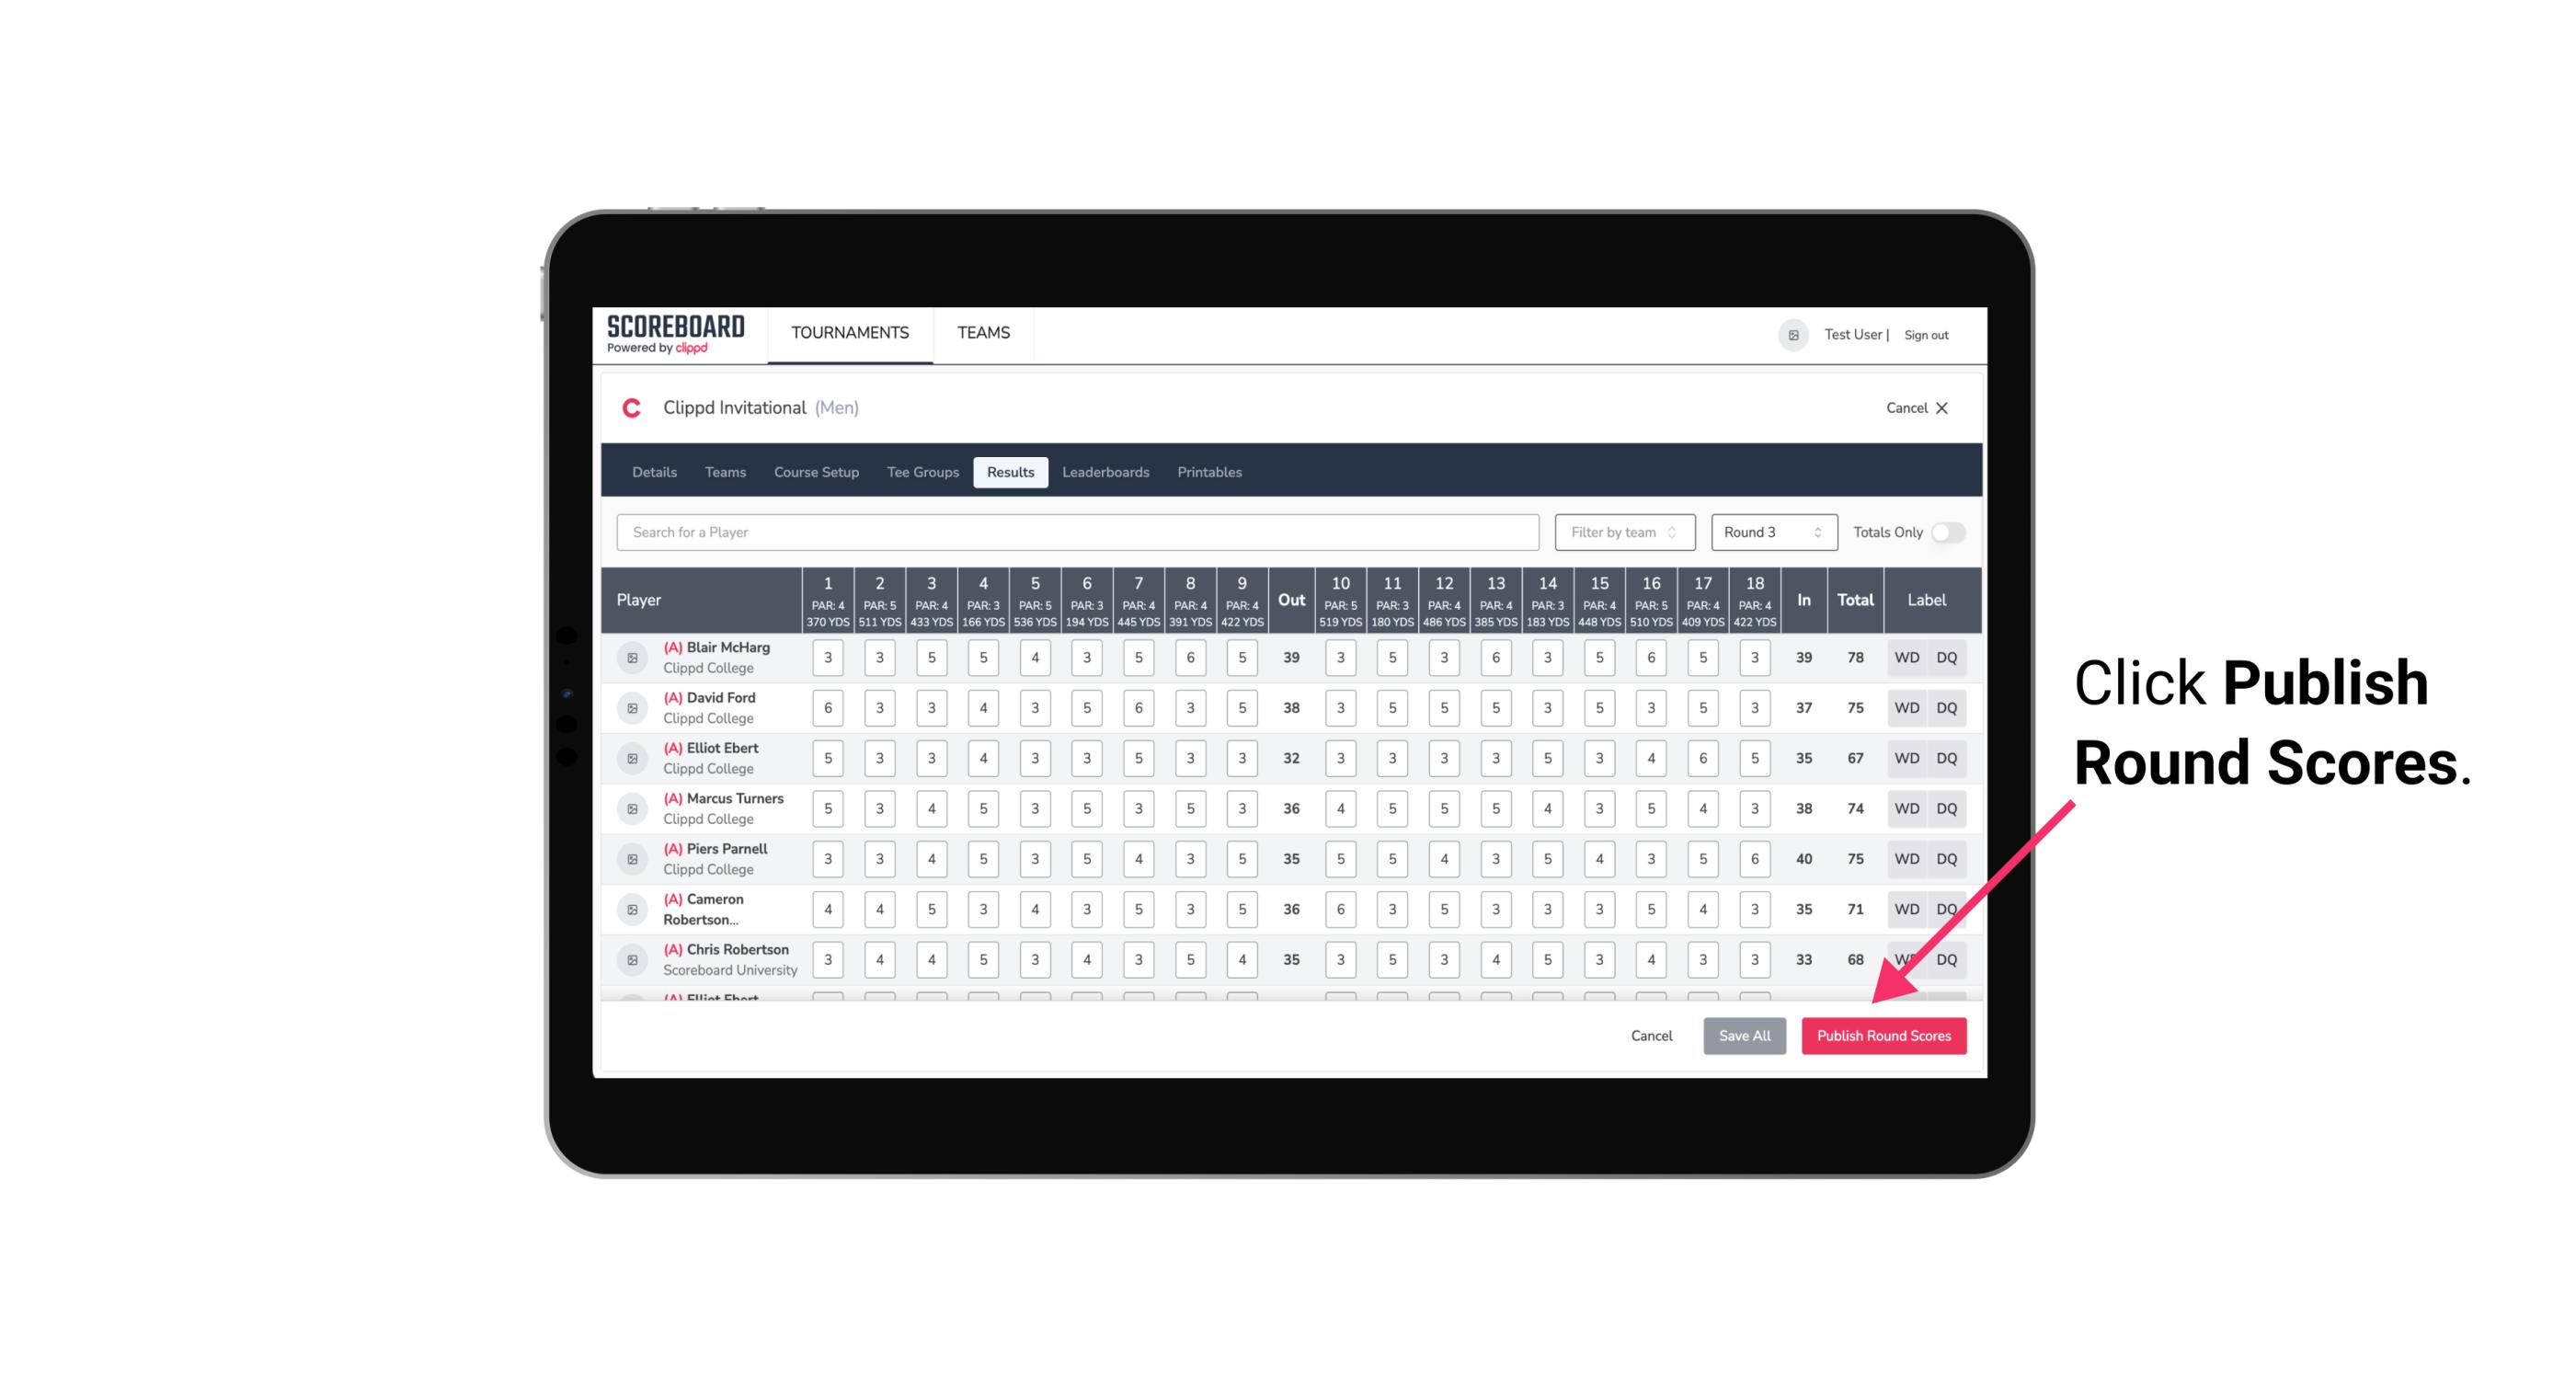Click the DQ icon for Marcus Turners
Screen dimensions: 2576x1386
click(x=1947, y=808)
